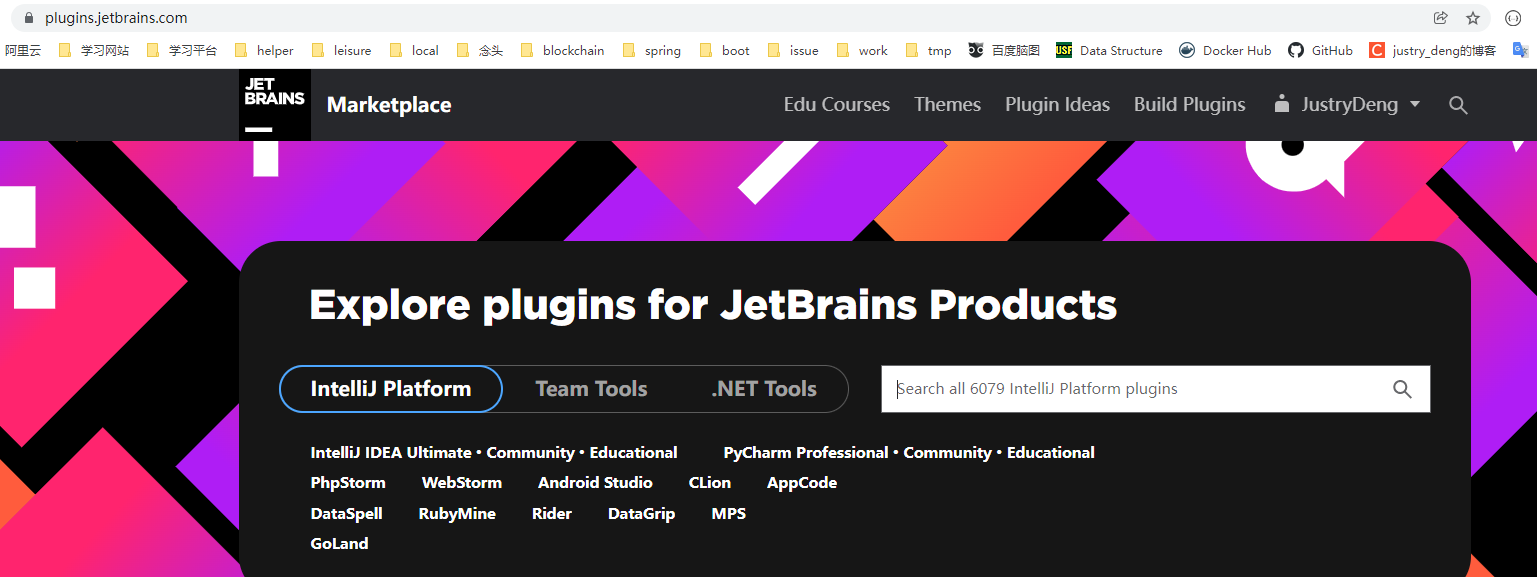Open DataSpell plugins link
Viewport: 1537px width, 577px height.
(347, 514)
